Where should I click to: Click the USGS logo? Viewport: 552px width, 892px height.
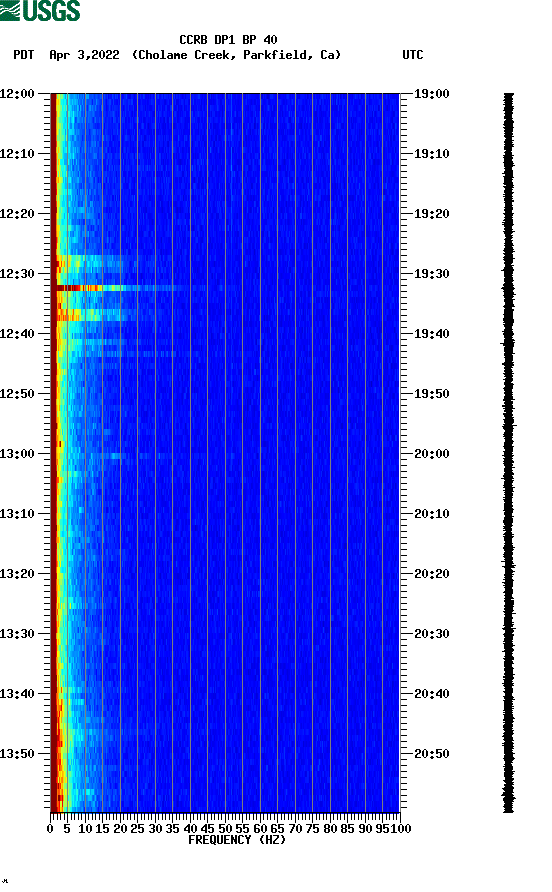(x=40, y=10)
